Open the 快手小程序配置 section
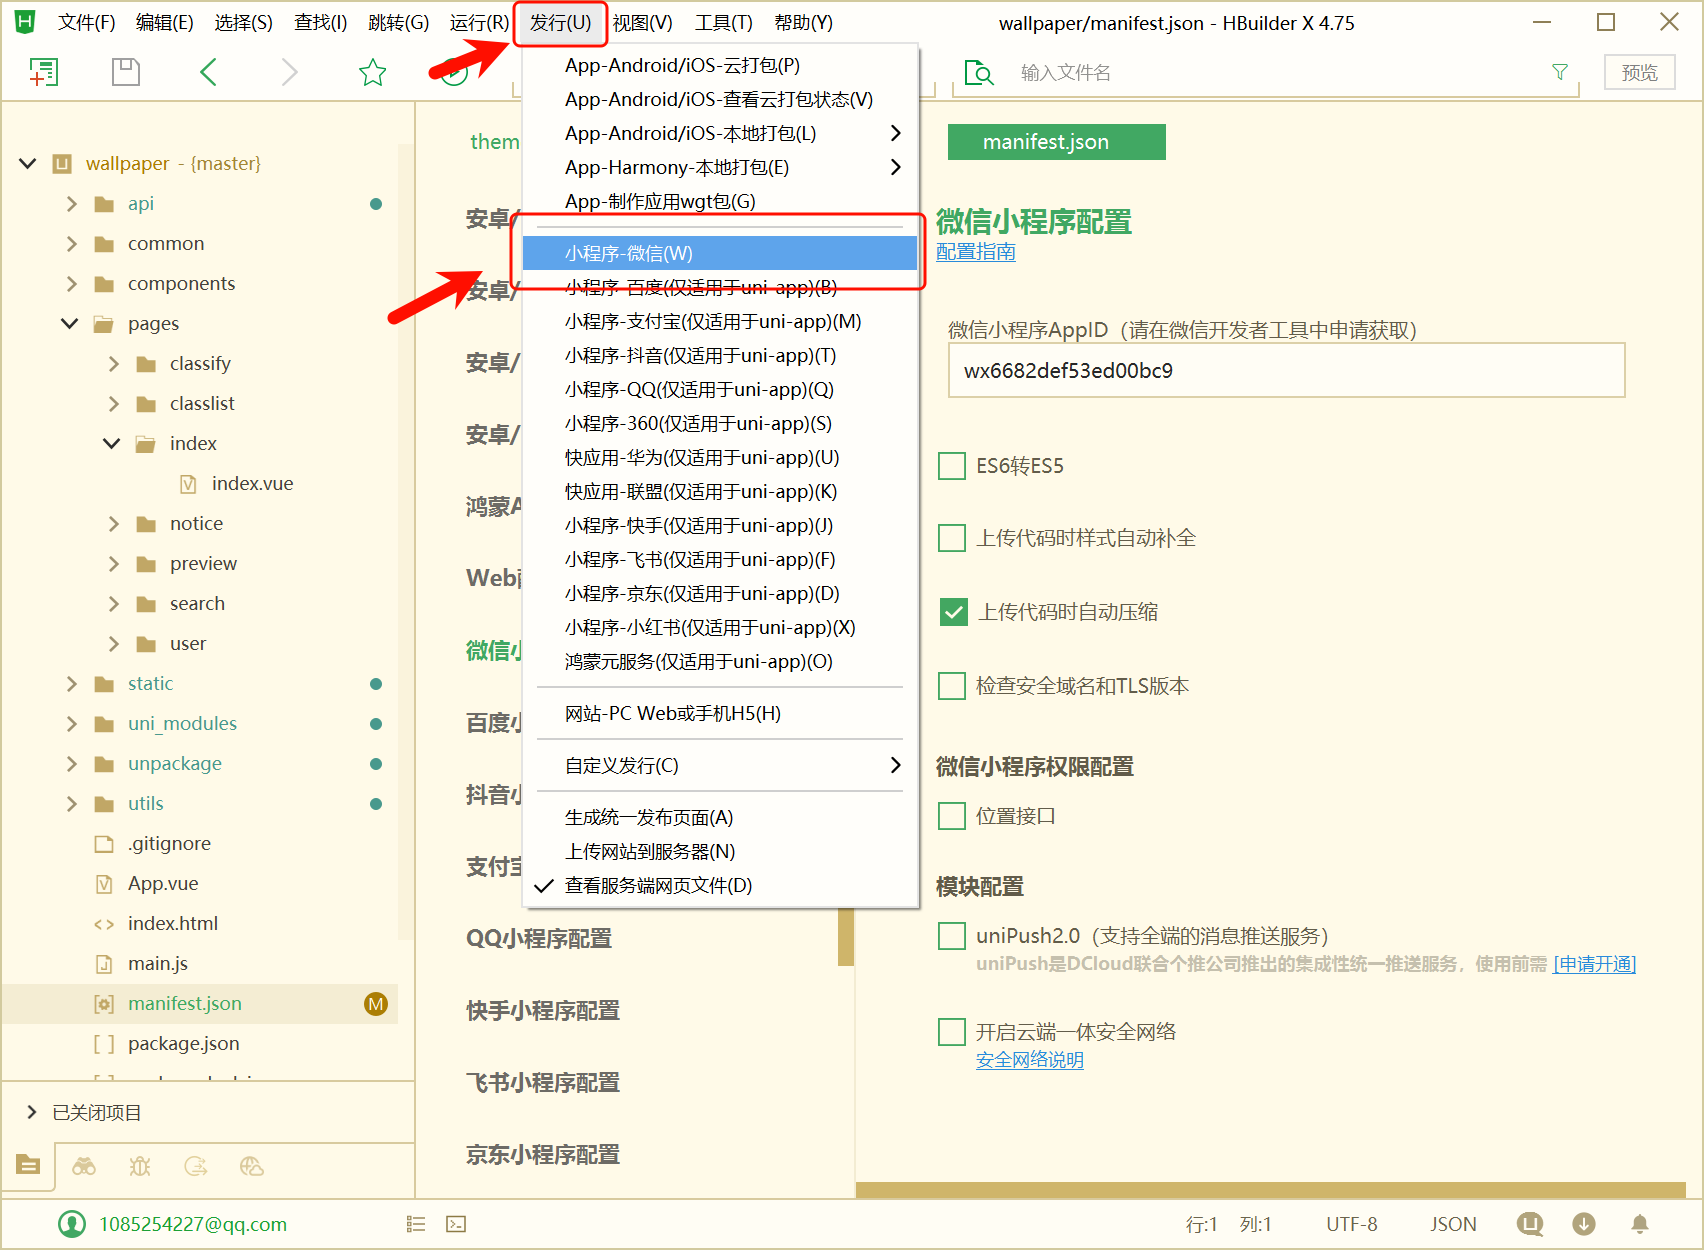 click(x=543, y=1011)
